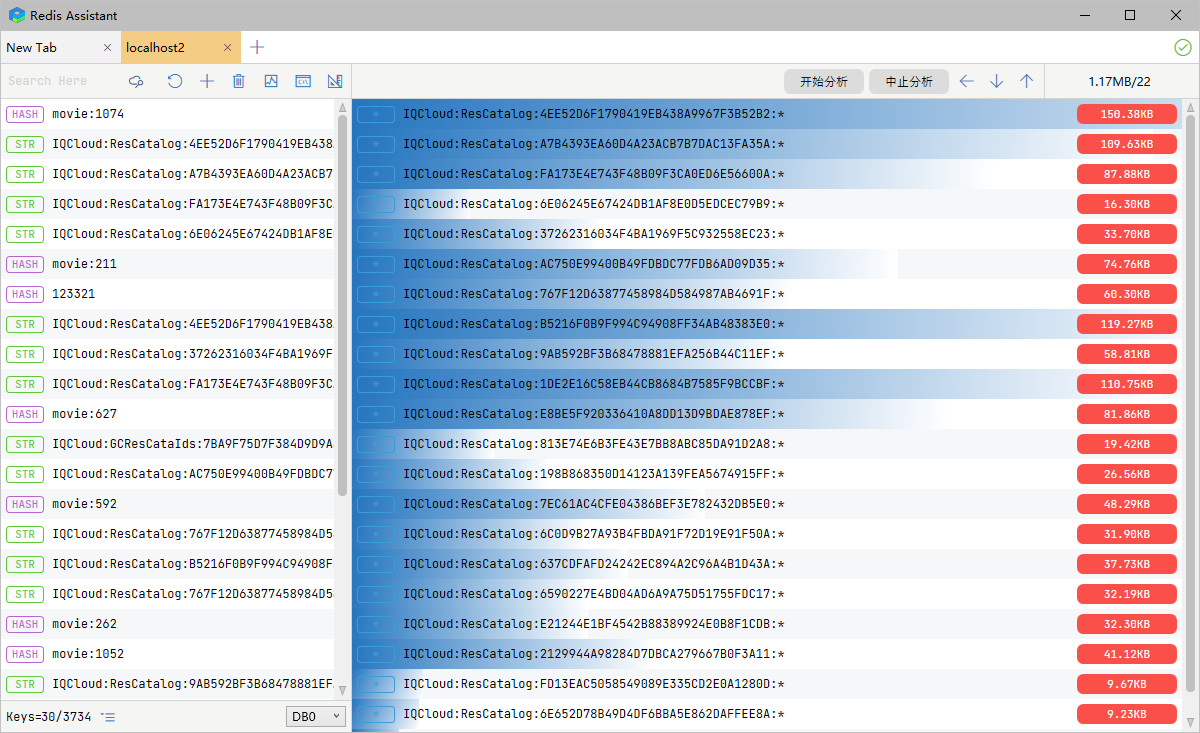Image resolution: width=1200 pixels, height=733 pixels.
Task: Click the green connection status check icon
Action: point(1183,47)
